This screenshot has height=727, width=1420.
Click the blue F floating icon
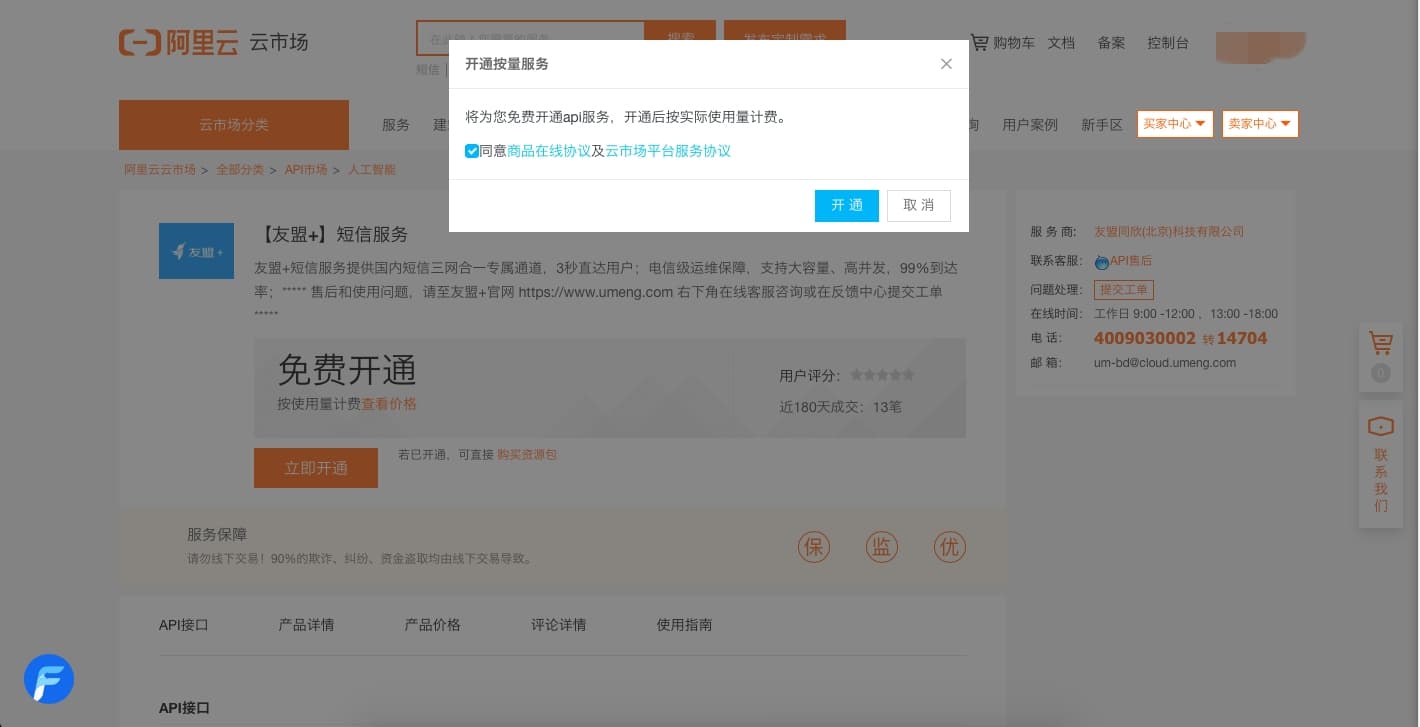click(49, 679)
